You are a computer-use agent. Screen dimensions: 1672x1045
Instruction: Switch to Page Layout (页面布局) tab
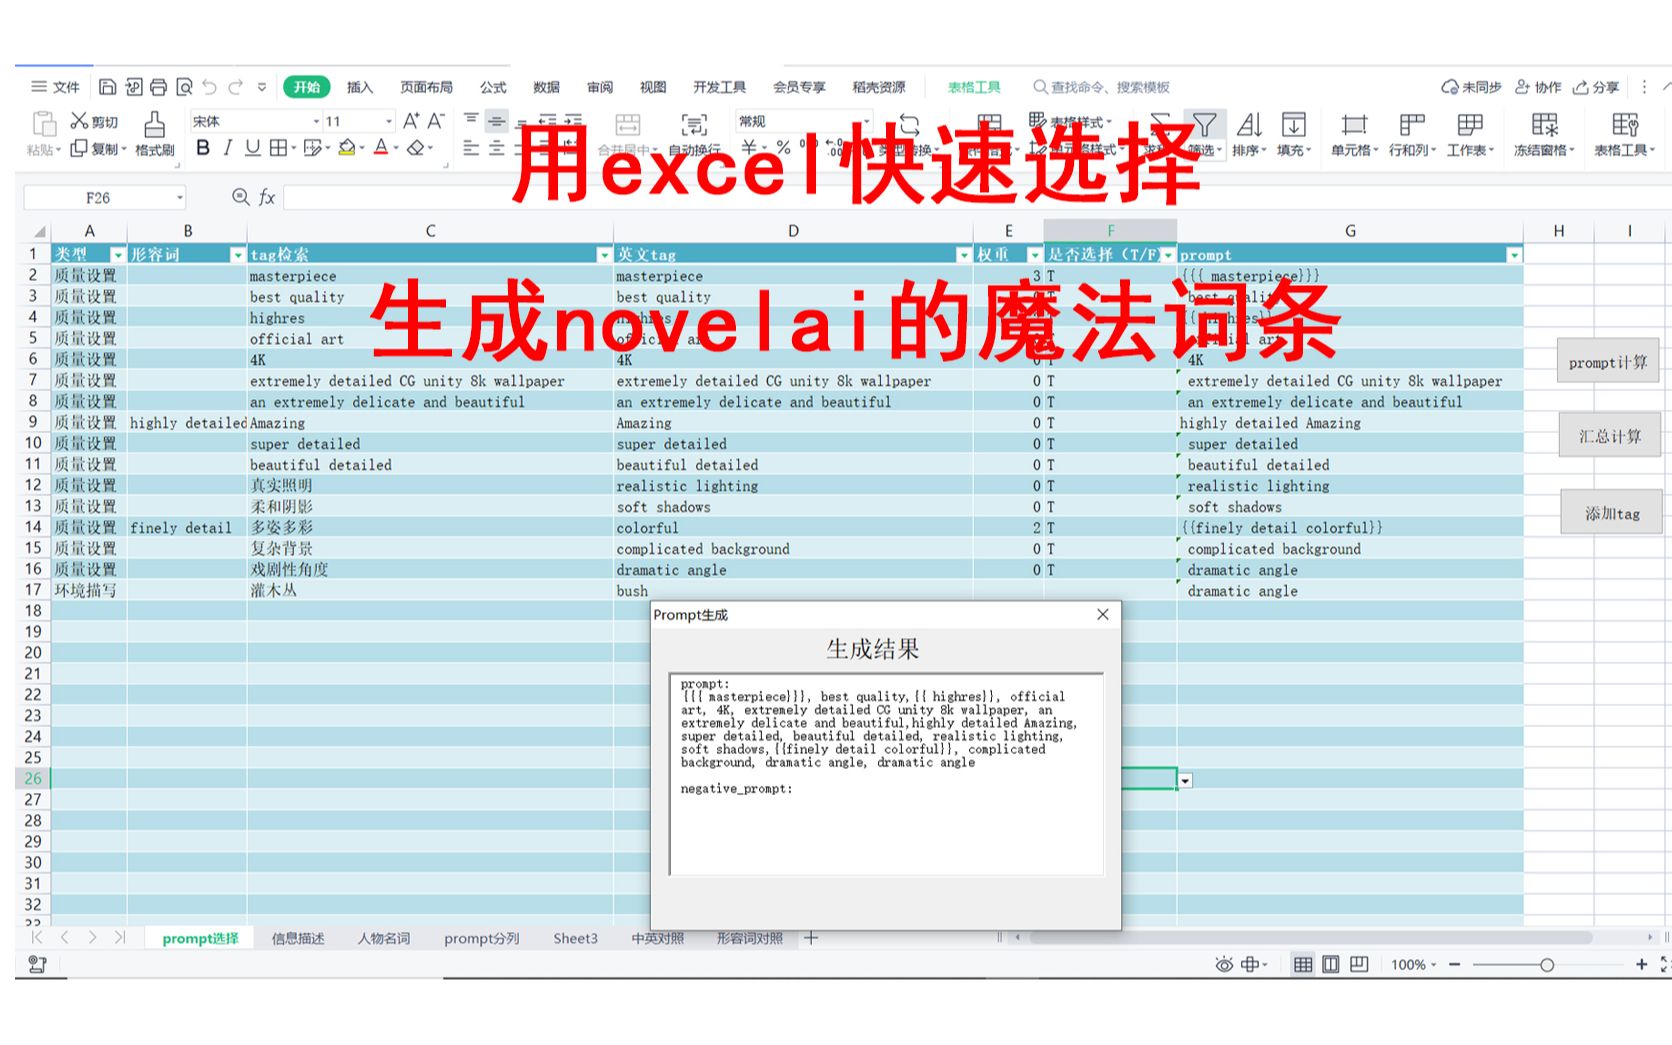426,87
